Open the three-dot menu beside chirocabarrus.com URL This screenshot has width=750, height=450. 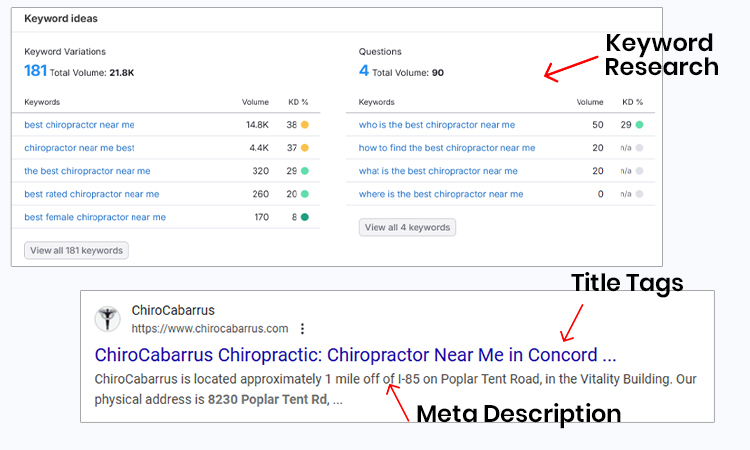[x=302, y=329]
